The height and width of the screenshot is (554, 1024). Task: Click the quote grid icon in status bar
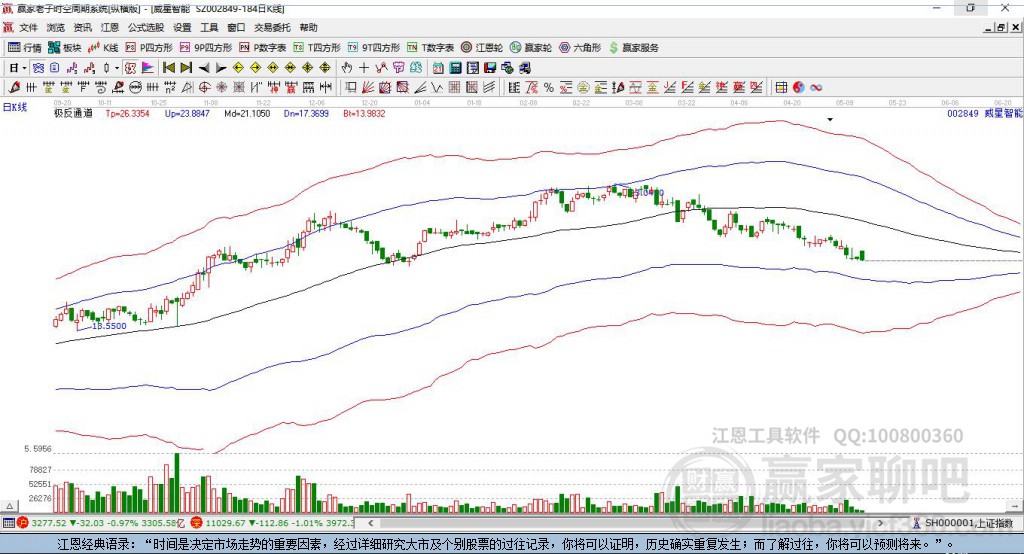(8, 523)
